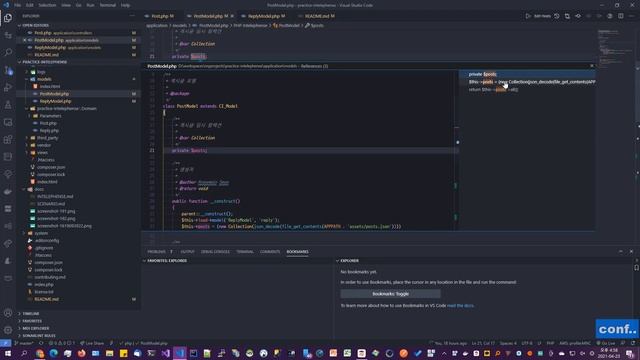Click UTF-8 encoding in status bar
640x360 pixels.
pos(527,343)
